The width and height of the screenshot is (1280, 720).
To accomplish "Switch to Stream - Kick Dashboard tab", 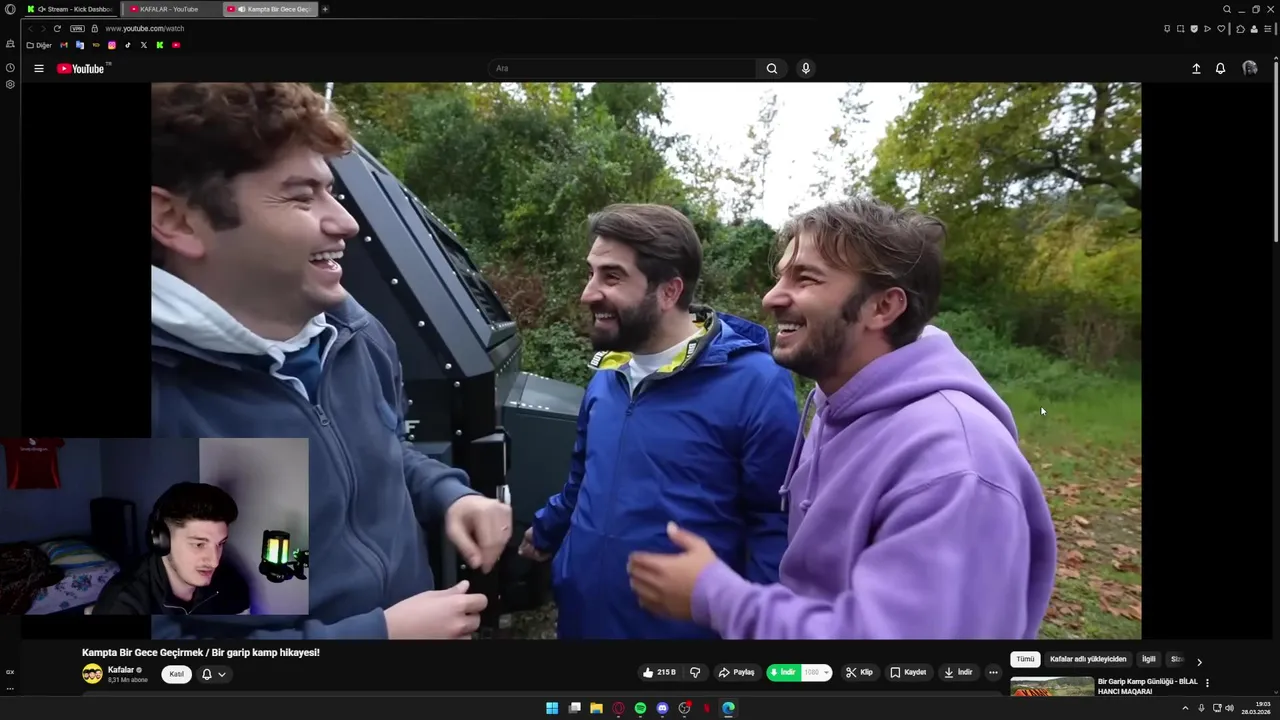I will coord(71,9).
